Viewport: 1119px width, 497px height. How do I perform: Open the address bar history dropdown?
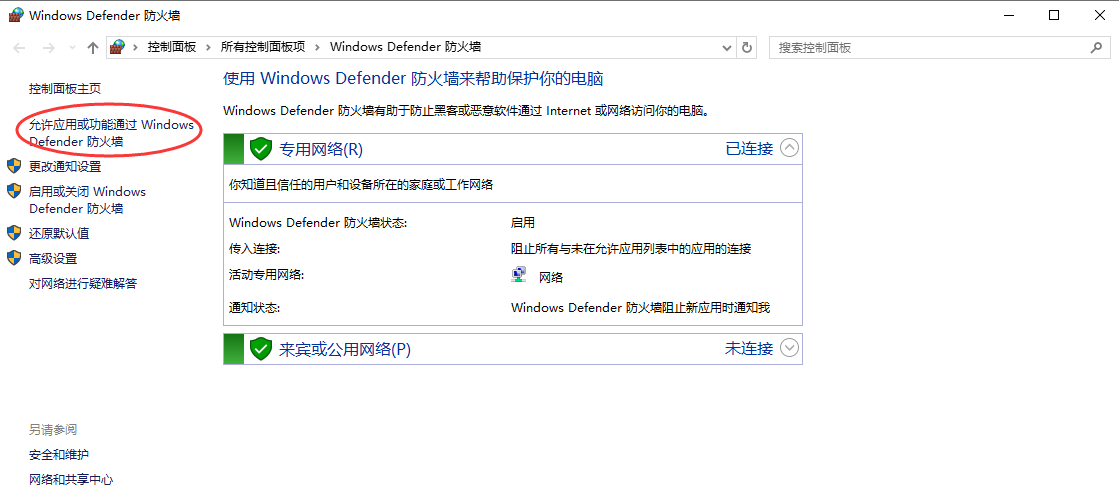(727, 47)
